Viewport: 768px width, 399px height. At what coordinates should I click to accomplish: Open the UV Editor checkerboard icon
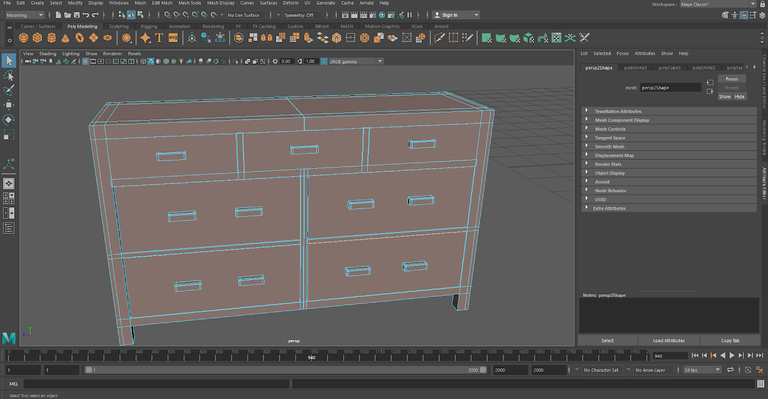[556, 38]
